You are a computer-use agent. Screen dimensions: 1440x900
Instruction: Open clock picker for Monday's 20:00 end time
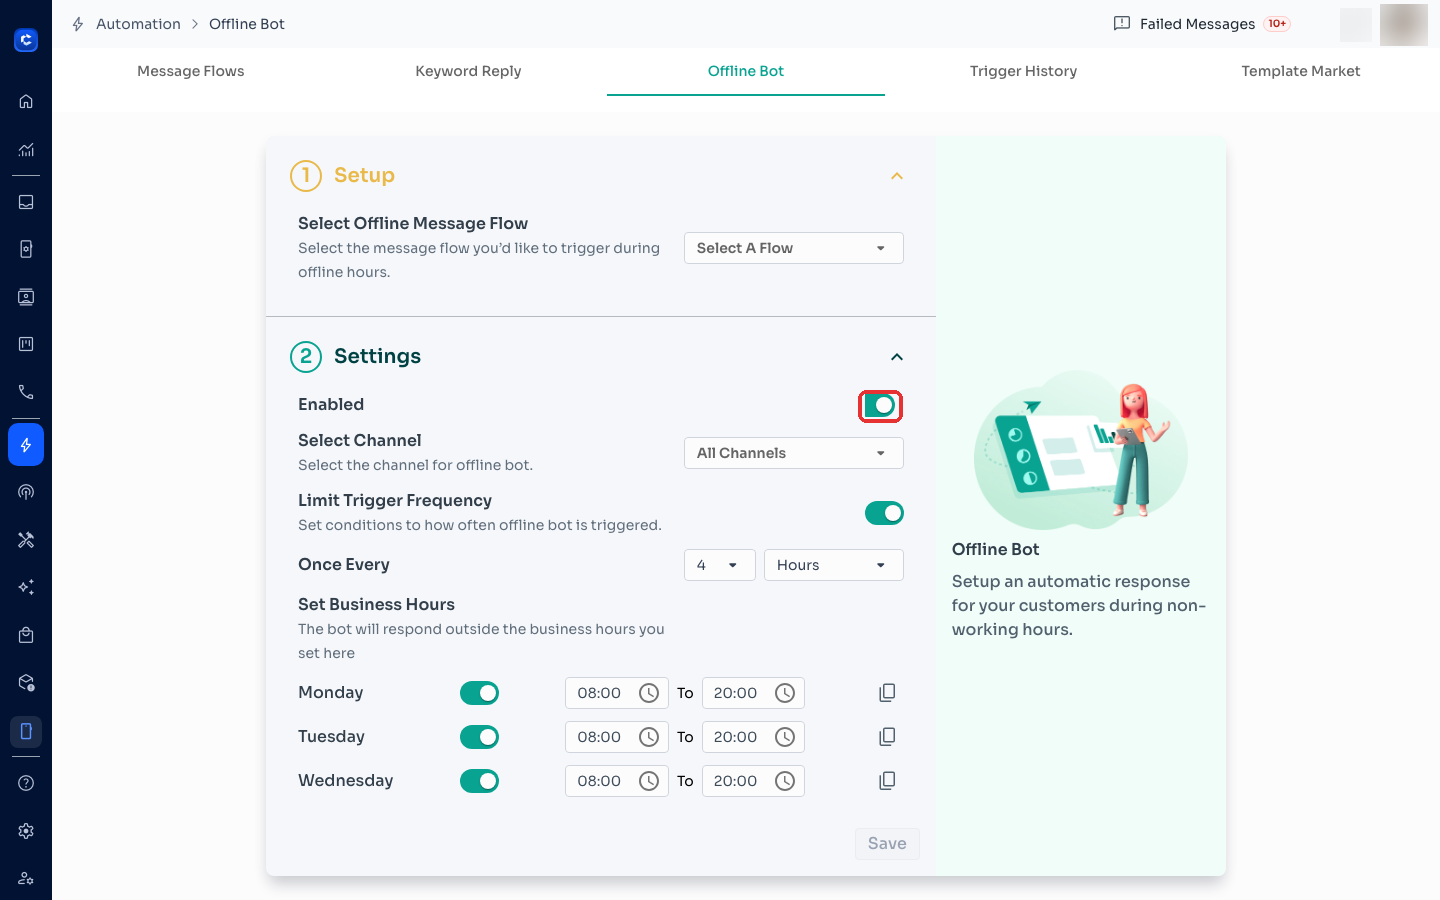[785, 693]
